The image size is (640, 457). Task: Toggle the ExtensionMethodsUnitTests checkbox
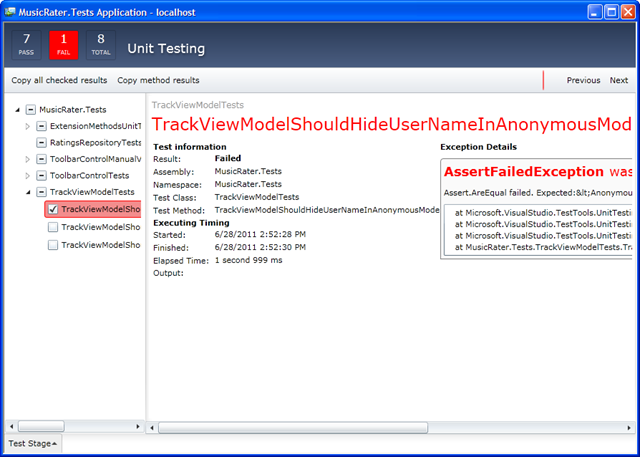point(42,126)
